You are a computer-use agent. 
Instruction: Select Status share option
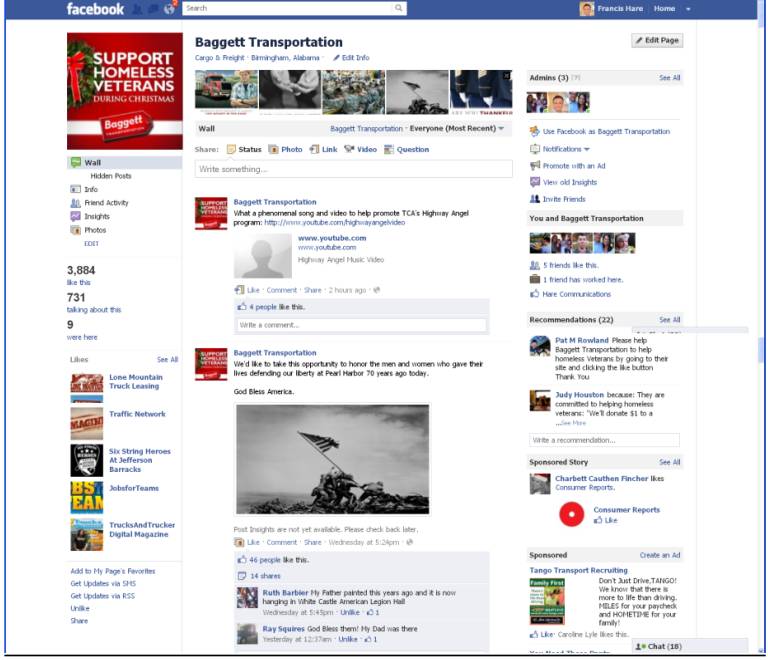click(244, 149)
